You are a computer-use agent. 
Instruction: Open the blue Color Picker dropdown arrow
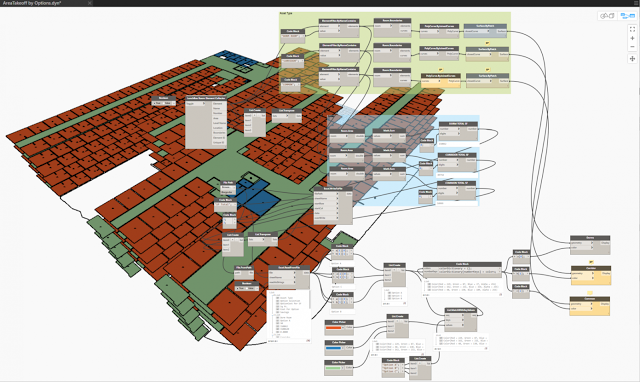(344, 348)
